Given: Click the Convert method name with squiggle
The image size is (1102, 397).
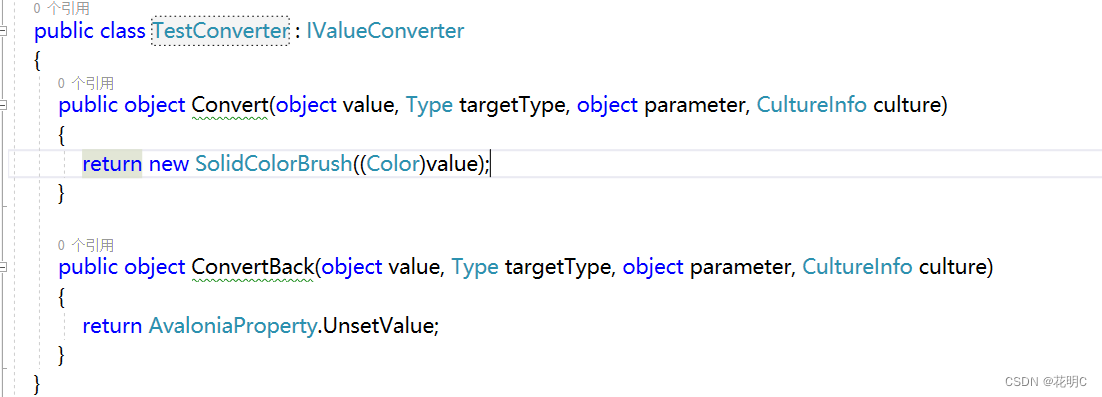Looking at the screenshot, I should (230, 105).
